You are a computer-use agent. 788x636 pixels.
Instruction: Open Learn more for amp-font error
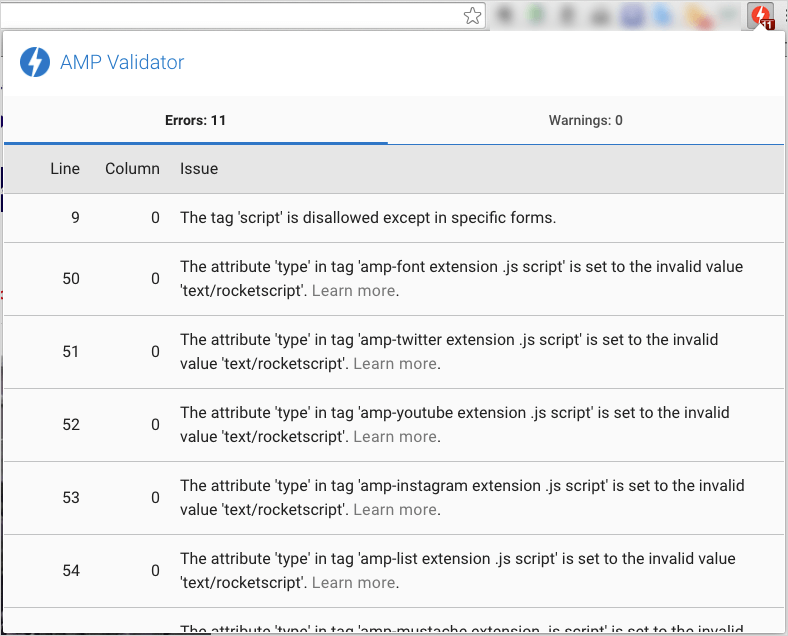353,291
